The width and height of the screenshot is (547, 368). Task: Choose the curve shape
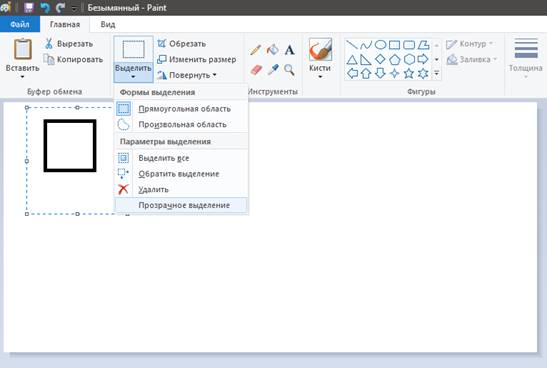[366, 45]
